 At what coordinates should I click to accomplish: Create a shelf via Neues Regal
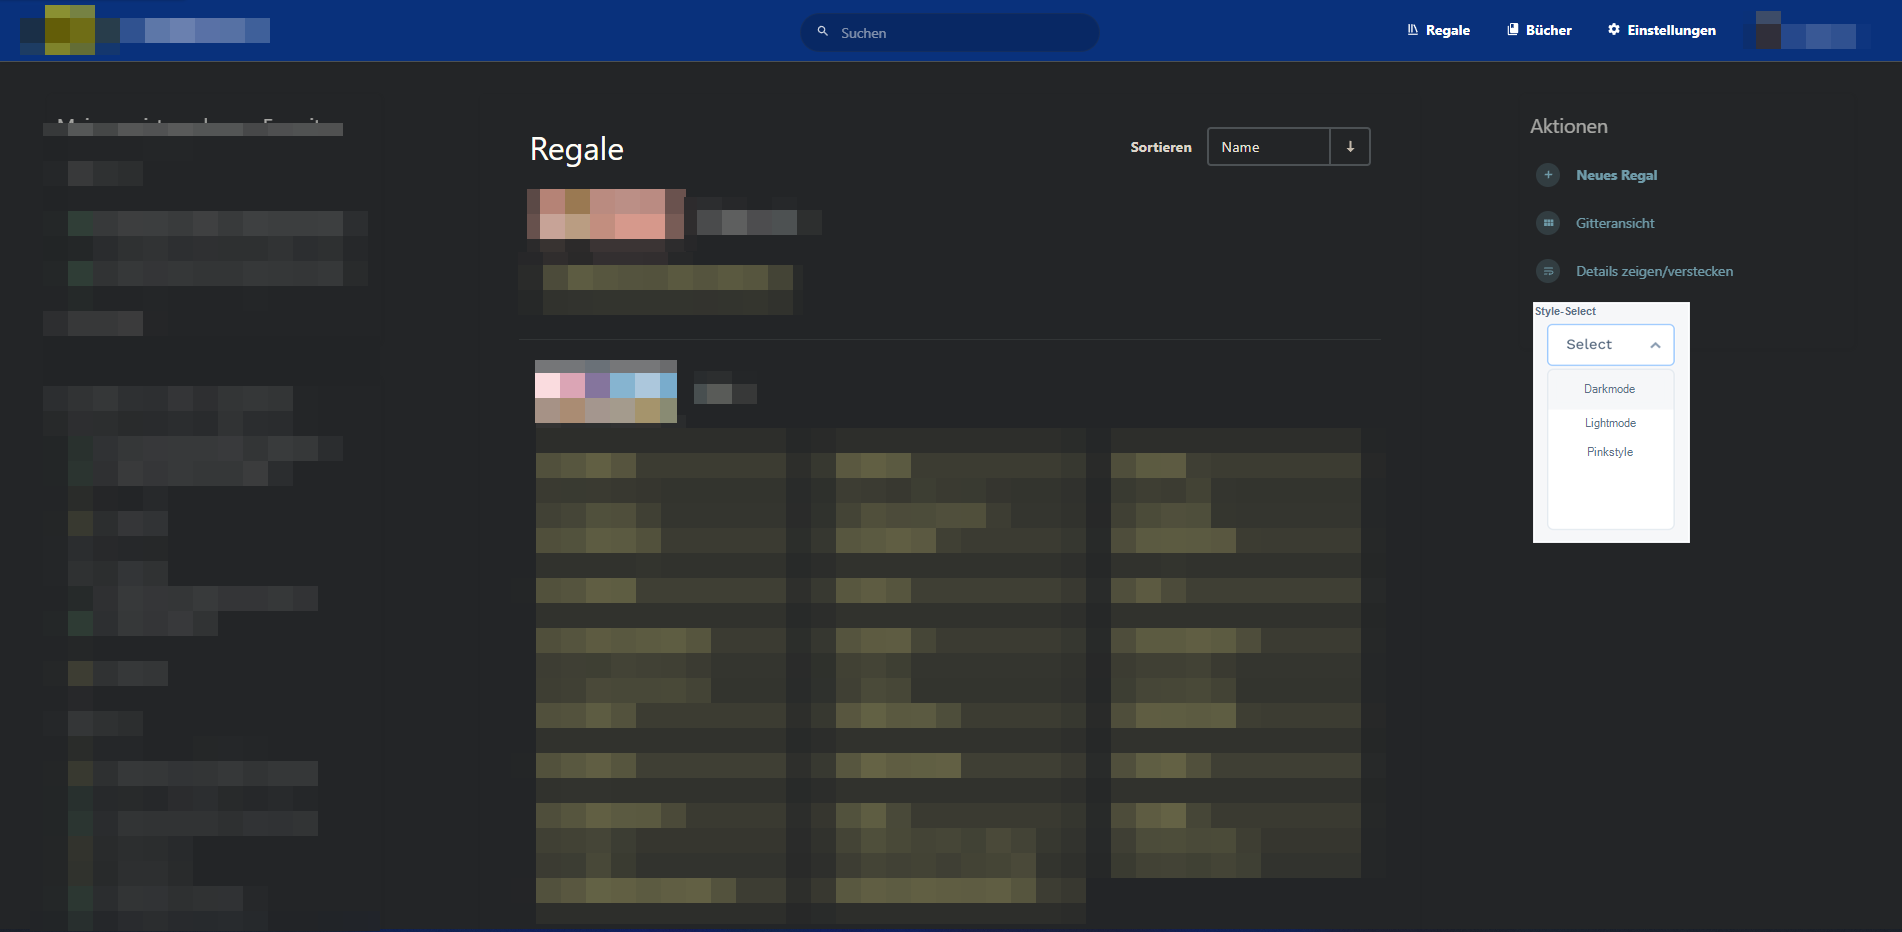(1616, 175)
